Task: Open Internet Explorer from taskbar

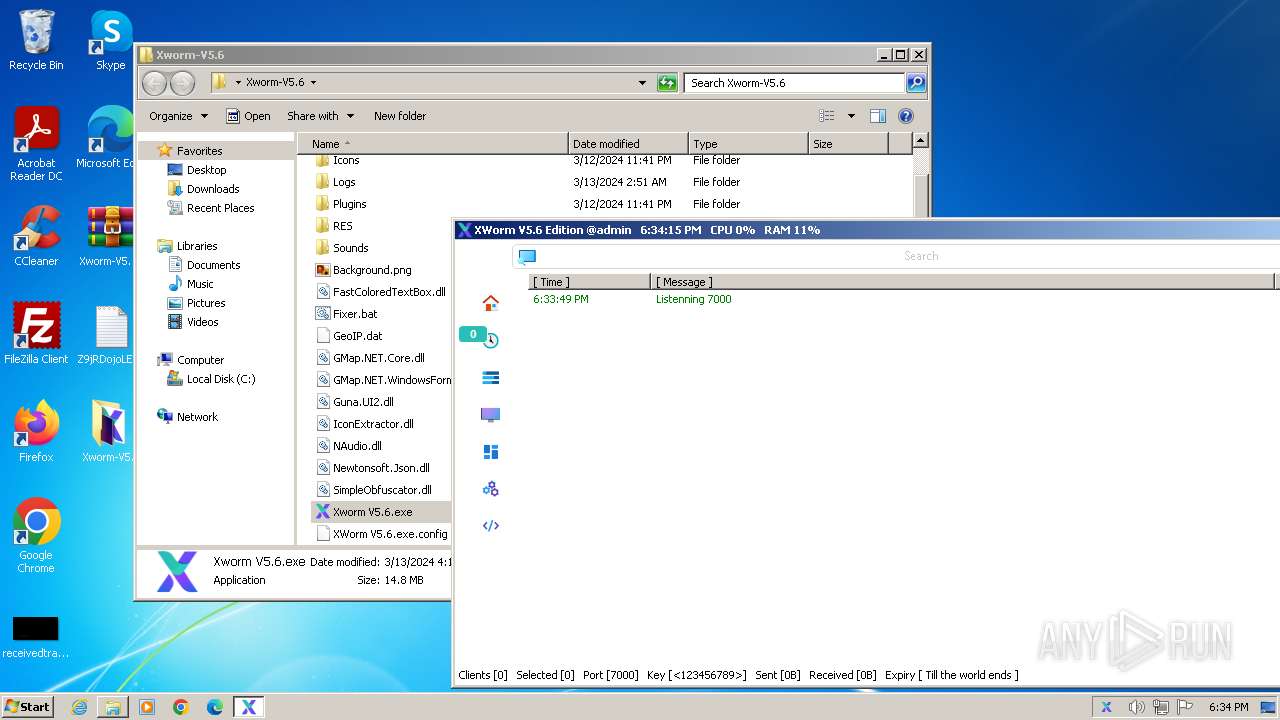Action: coord(79,707)
